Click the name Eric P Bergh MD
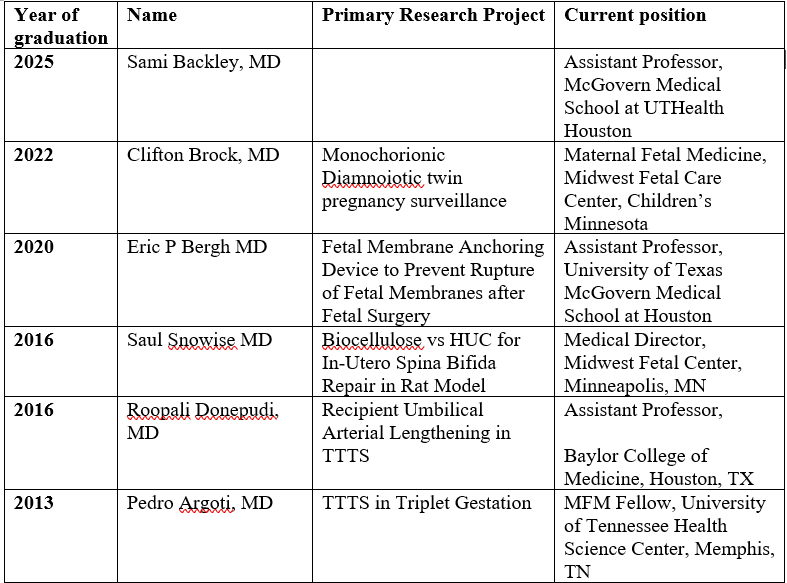The image size is (787, 583). [x=197, y=247]
